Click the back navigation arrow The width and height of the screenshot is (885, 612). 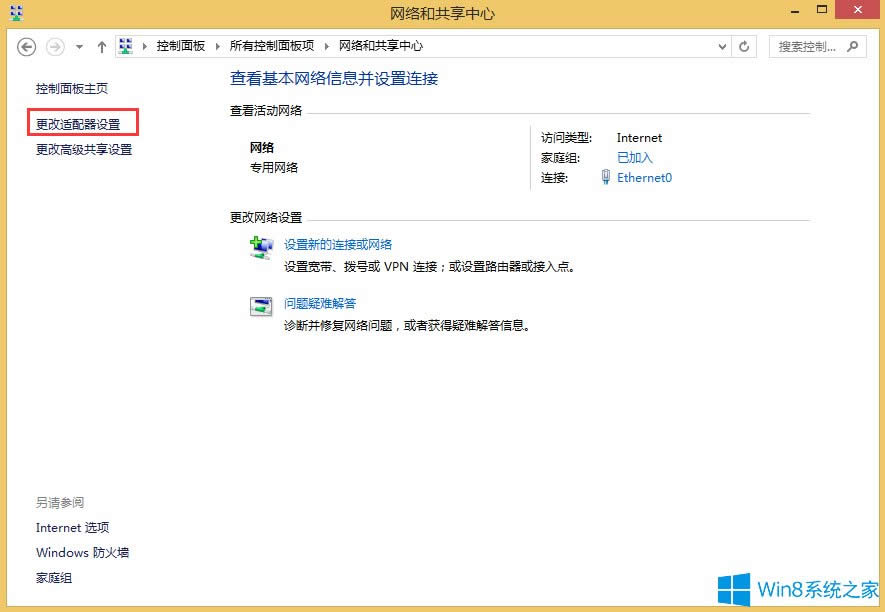click(26, 46)
